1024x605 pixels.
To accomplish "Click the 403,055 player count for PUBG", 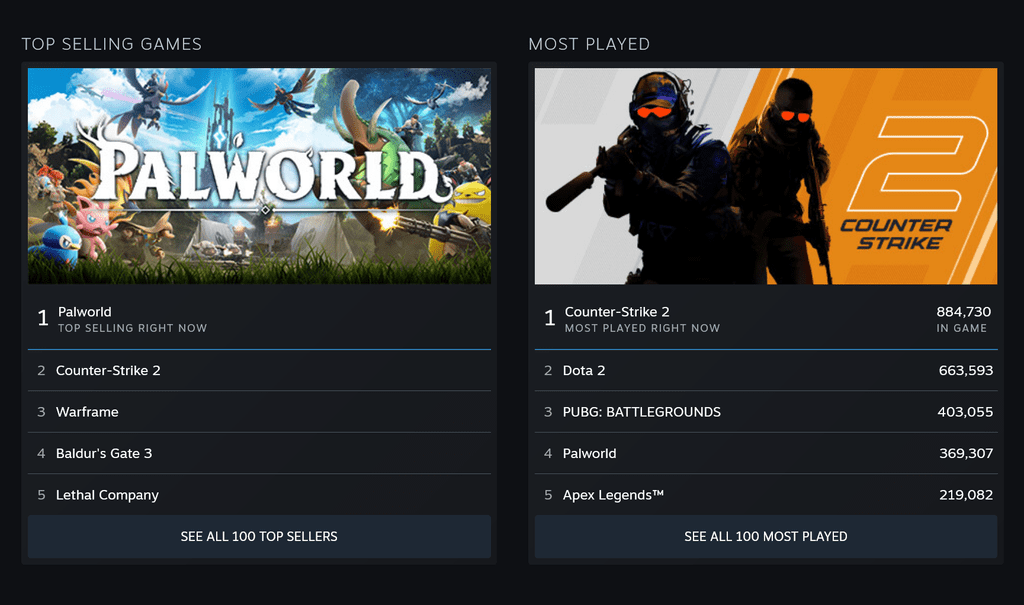I will tap(965, 412).
